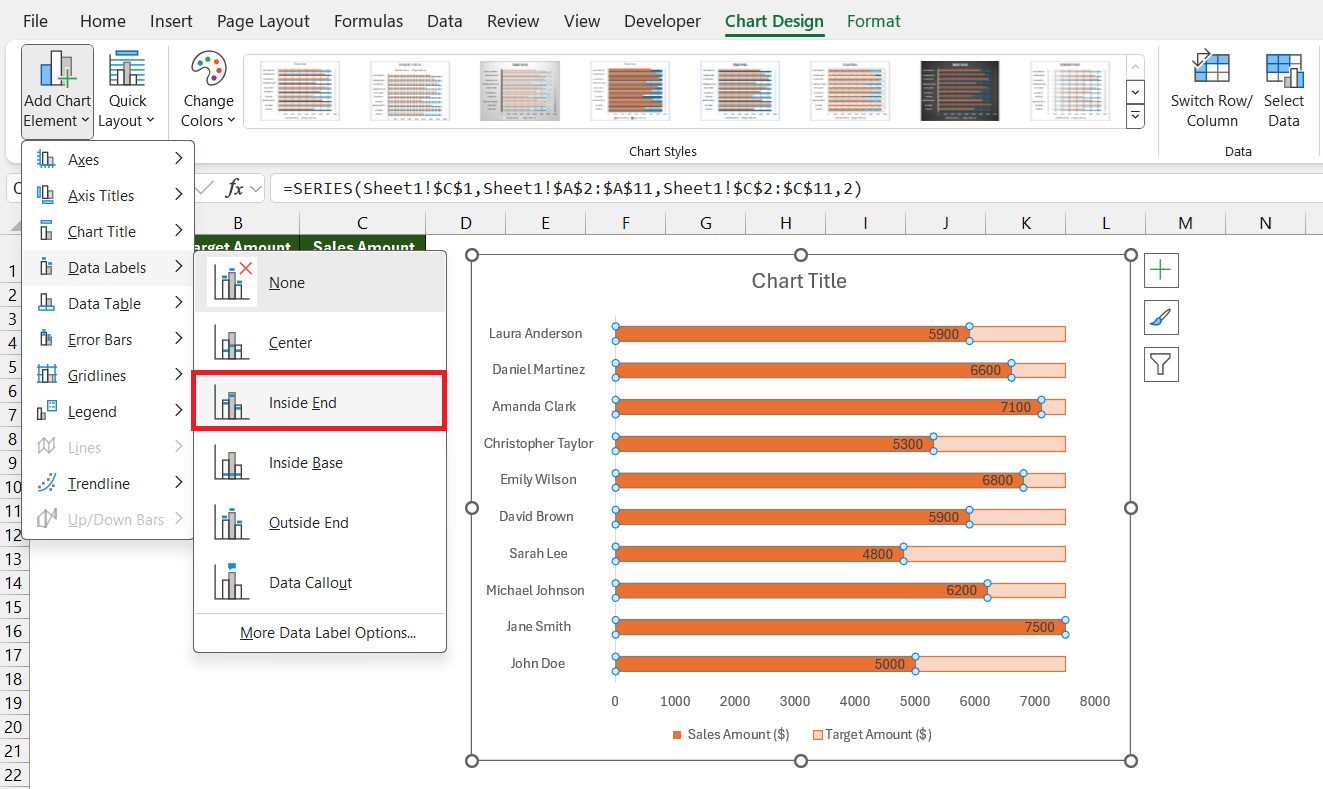
Task: Select the dark background chart style thumbnail
Action: tap(960, 92)
